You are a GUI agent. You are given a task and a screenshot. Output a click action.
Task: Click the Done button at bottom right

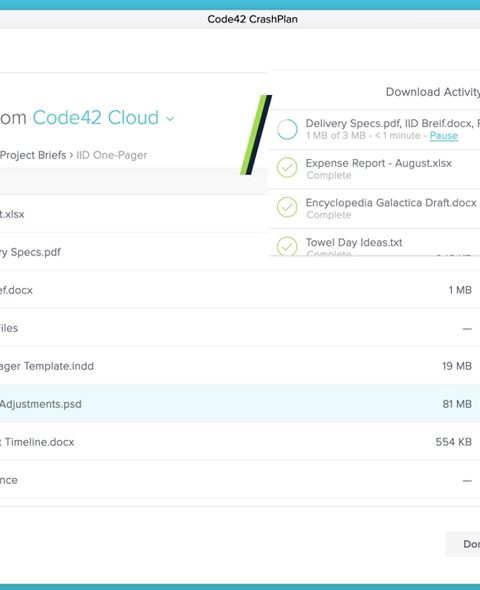463,544
